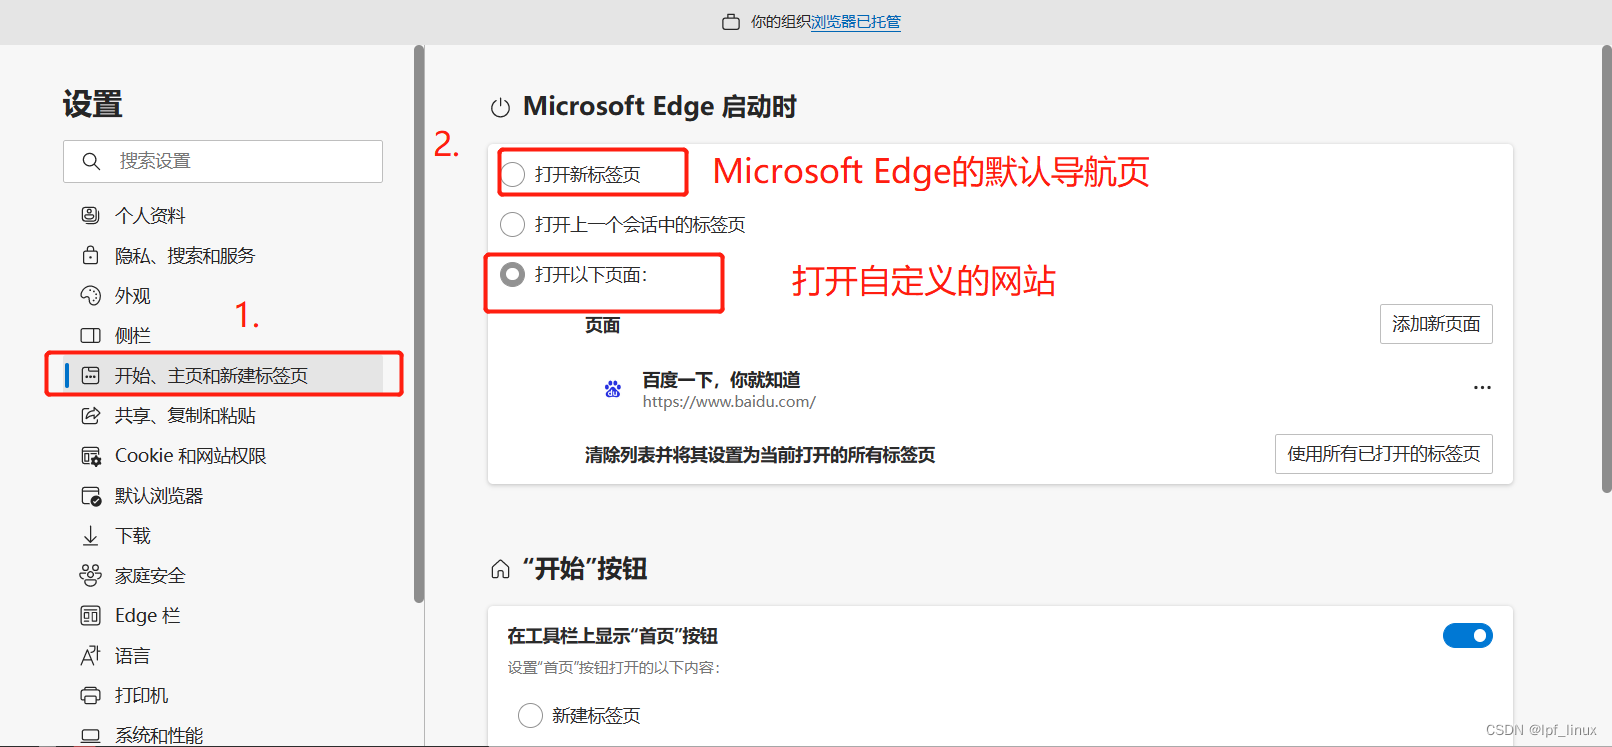Click the settings sidebar vertical scrollbar
The height and width of the screenshot is (747, 1612).
coord(419,324)
